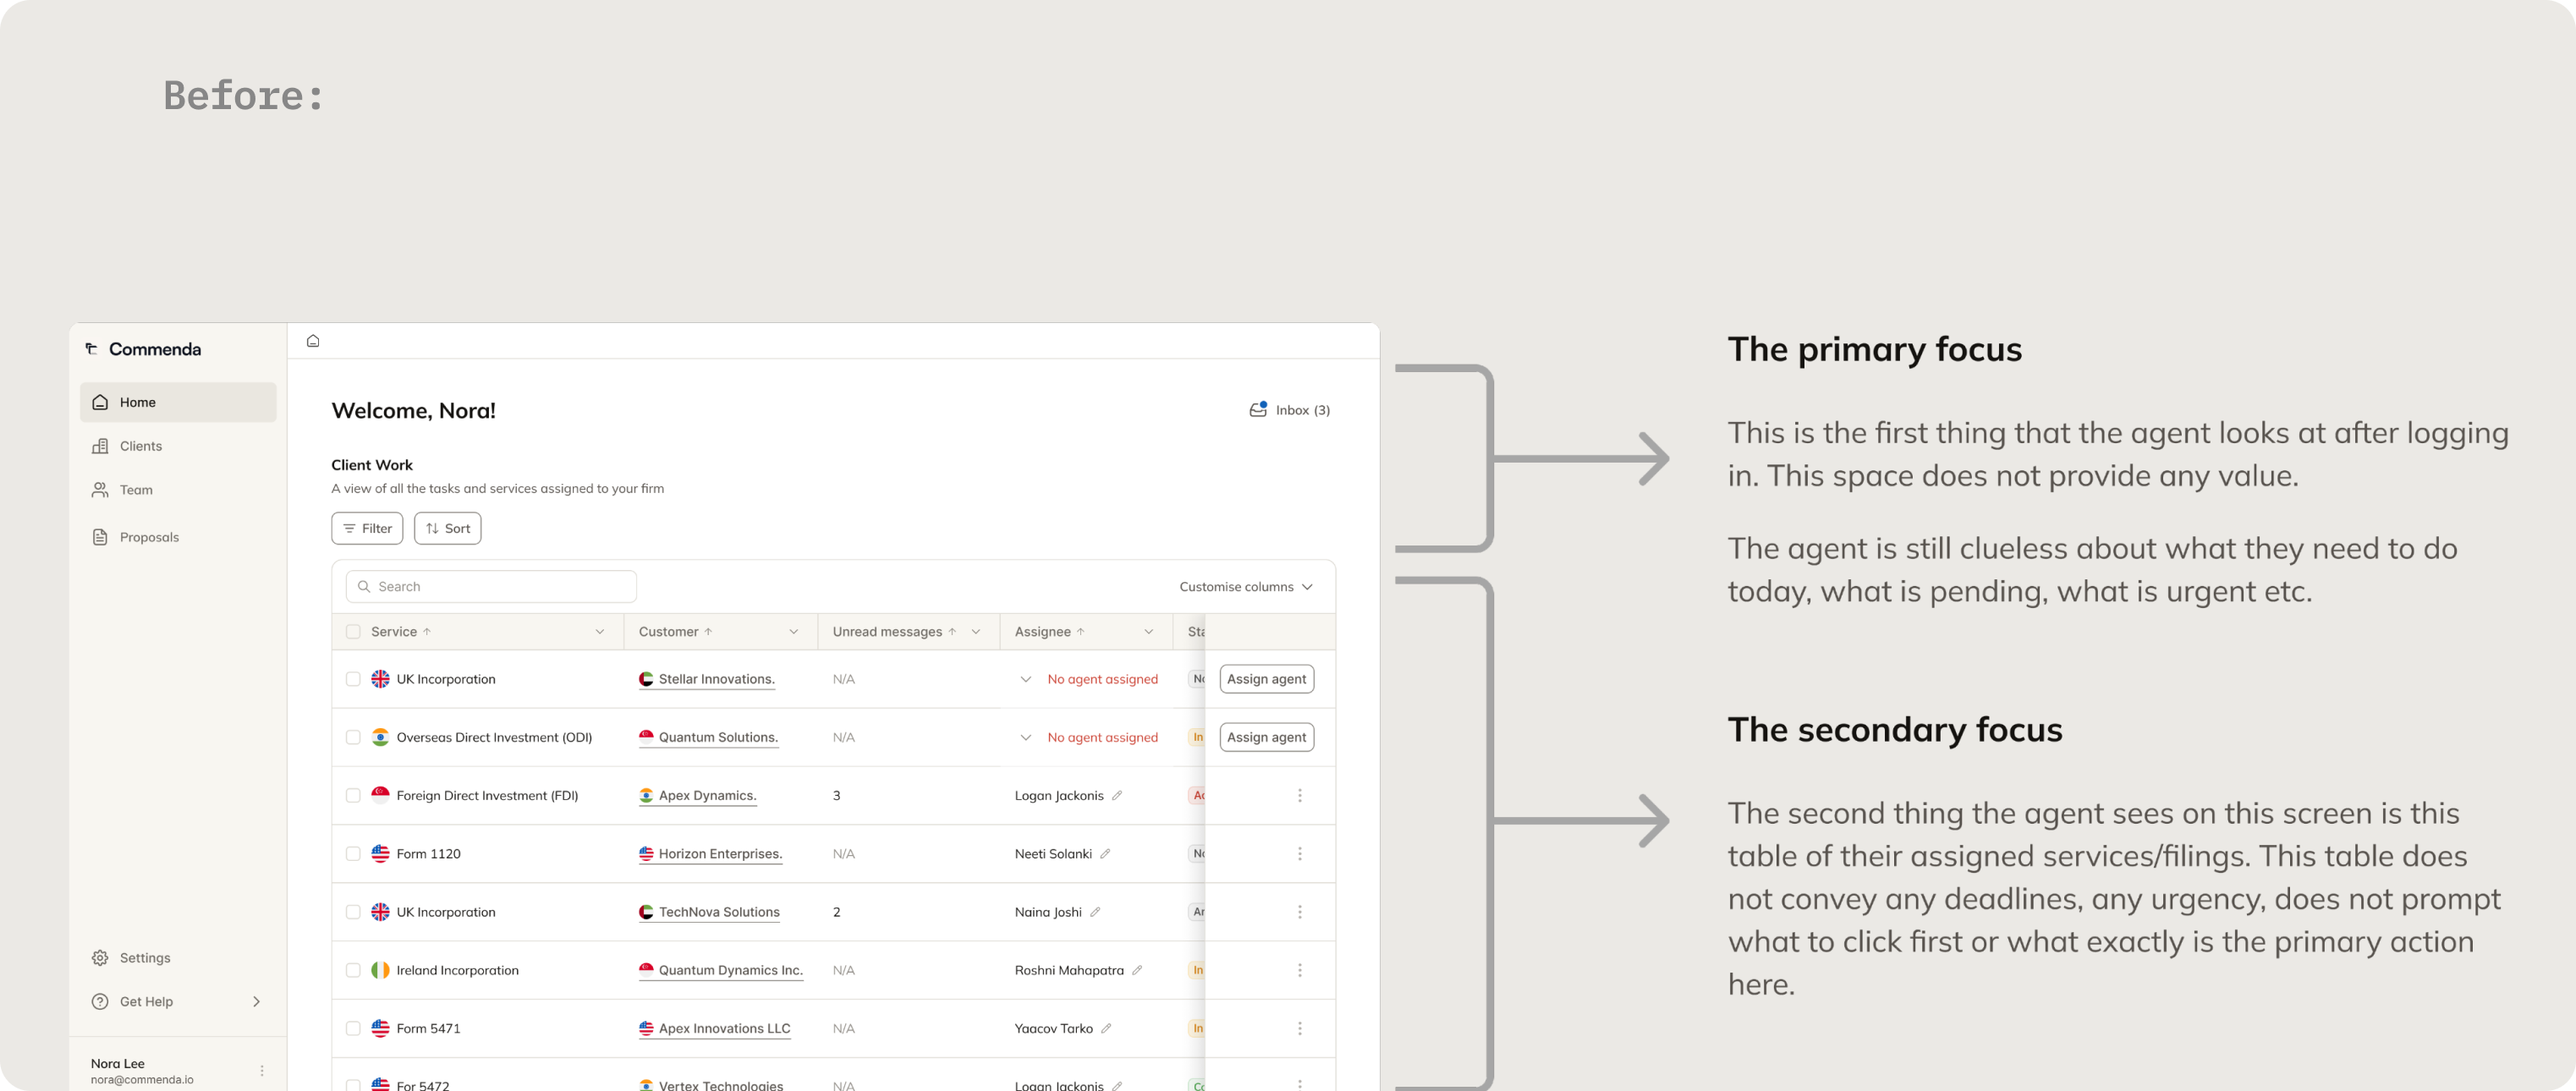This screenshot has height=1091, width=2576.
Task: Open row menu for TechNova Solutions row
Action: [1299, 911]
